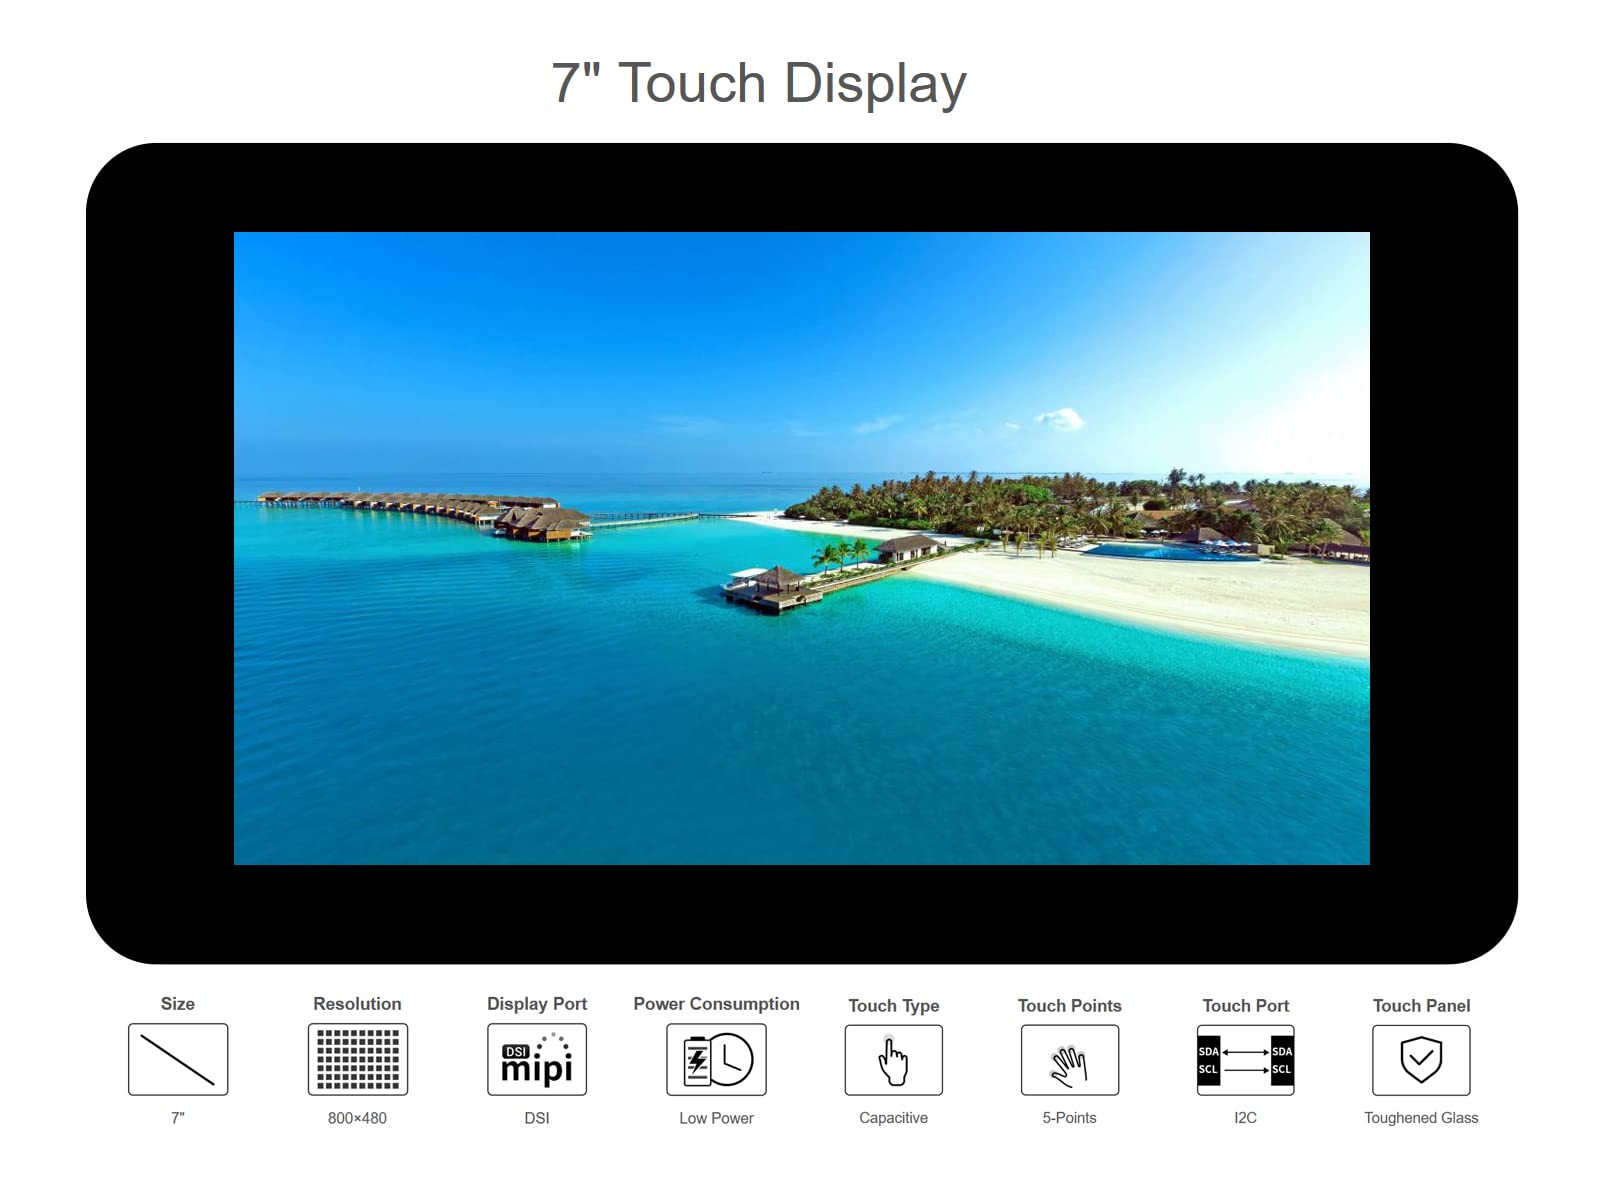Click the tropical beach screen image
The height and width of the screenshot is (1200, 1600).
click(x=801, y=548)
